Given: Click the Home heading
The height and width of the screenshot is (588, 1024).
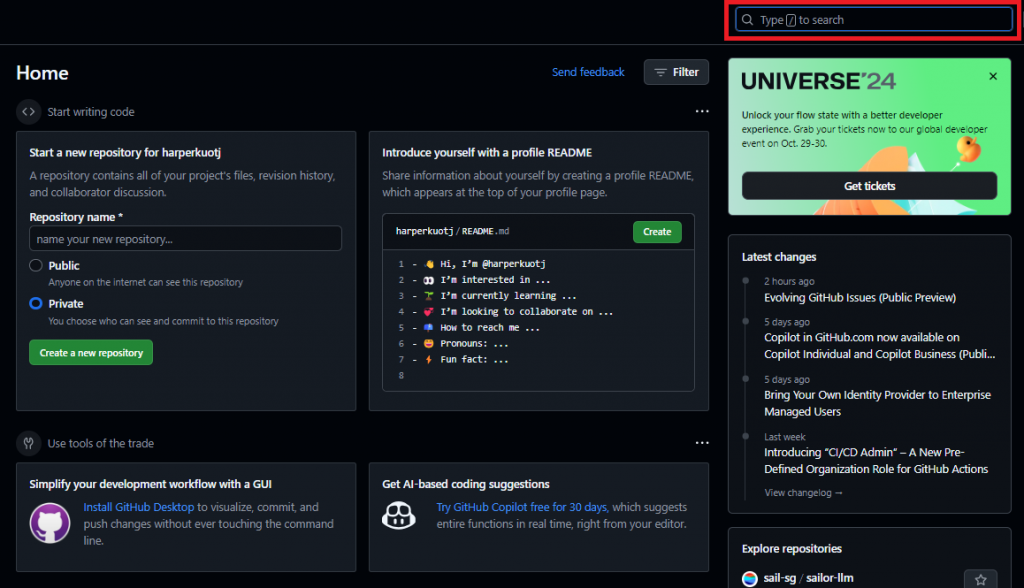Looking at the screenshot, I should (x=42, y=73).
